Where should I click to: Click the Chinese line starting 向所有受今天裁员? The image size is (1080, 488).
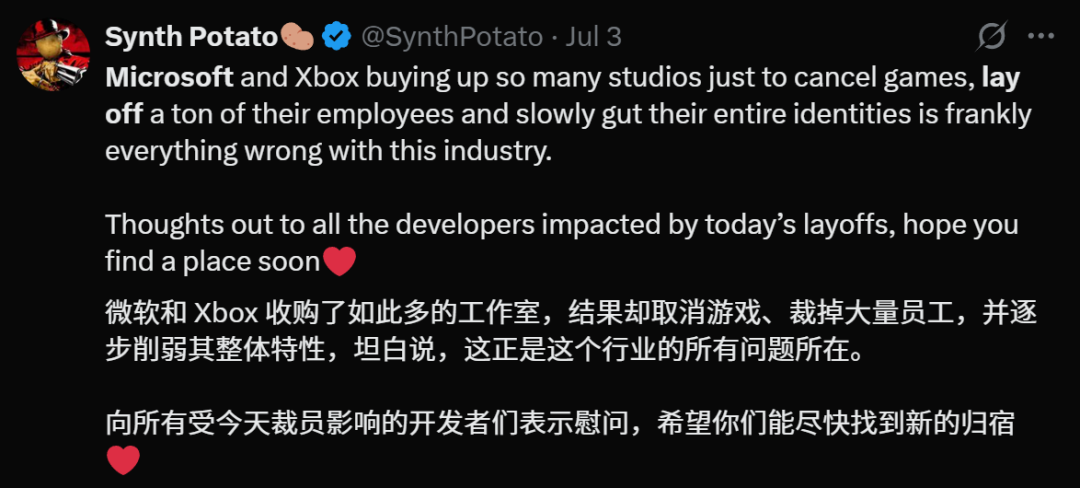pos(560,424)
